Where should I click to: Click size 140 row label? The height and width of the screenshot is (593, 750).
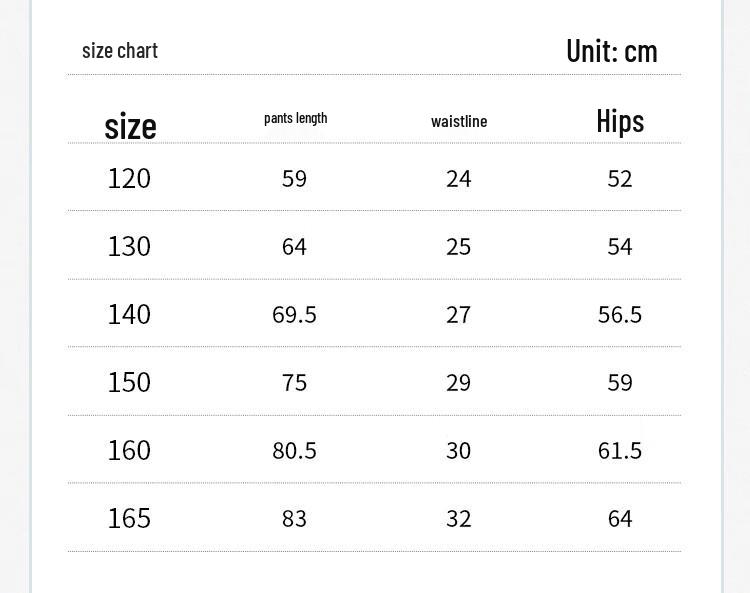point(129,314)
